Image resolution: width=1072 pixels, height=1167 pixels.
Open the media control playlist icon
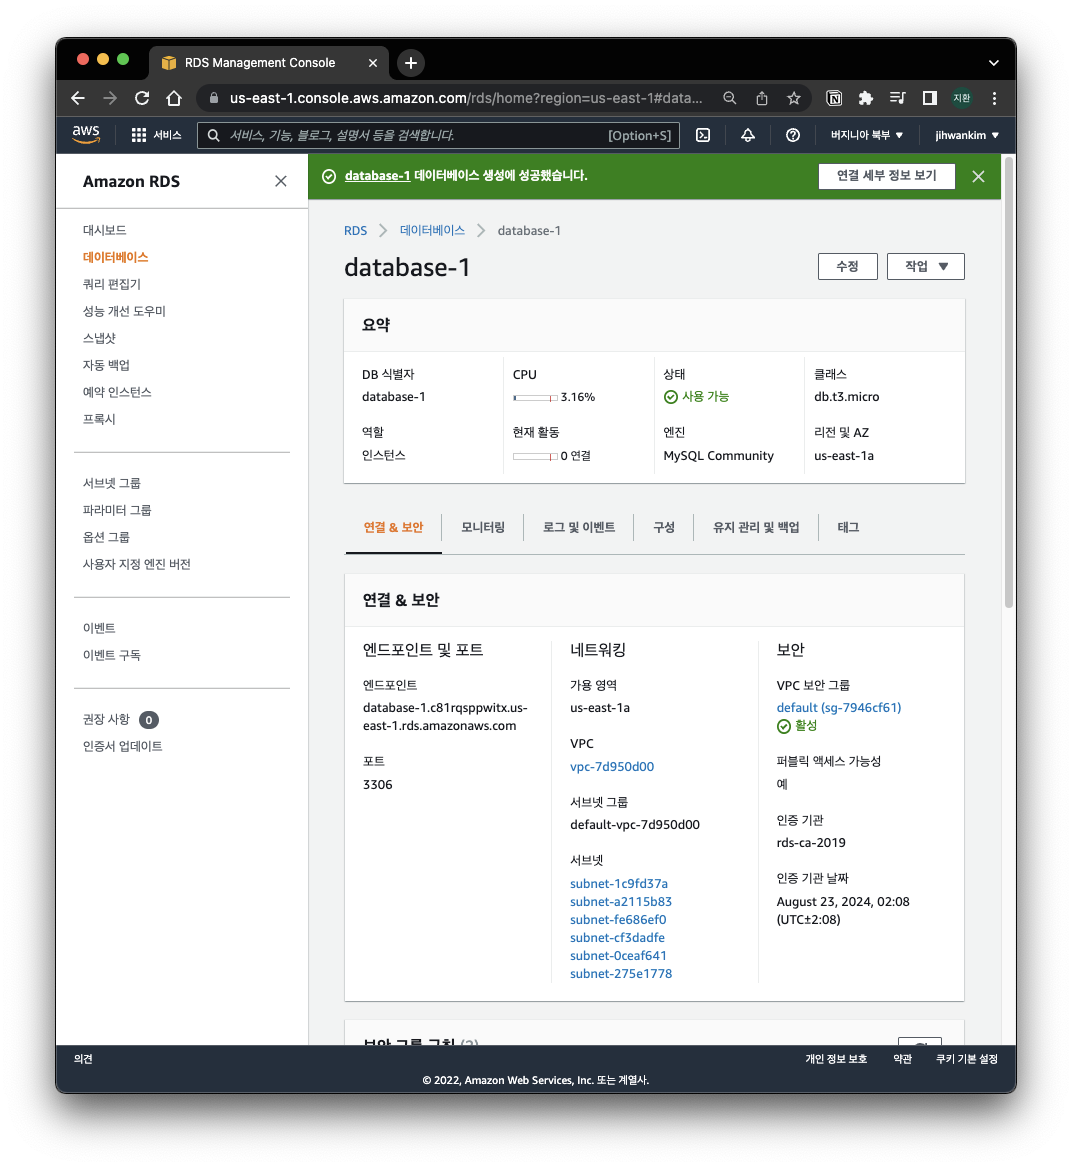coord(898,98)
